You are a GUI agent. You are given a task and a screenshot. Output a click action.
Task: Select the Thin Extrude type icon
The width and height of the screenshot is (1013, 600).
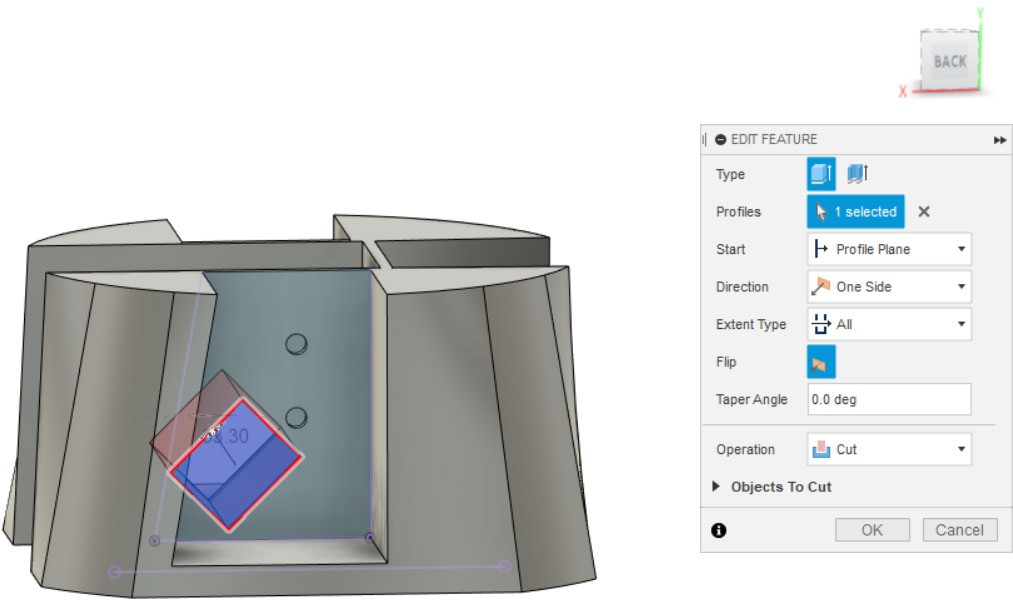[x=857, y=174]
